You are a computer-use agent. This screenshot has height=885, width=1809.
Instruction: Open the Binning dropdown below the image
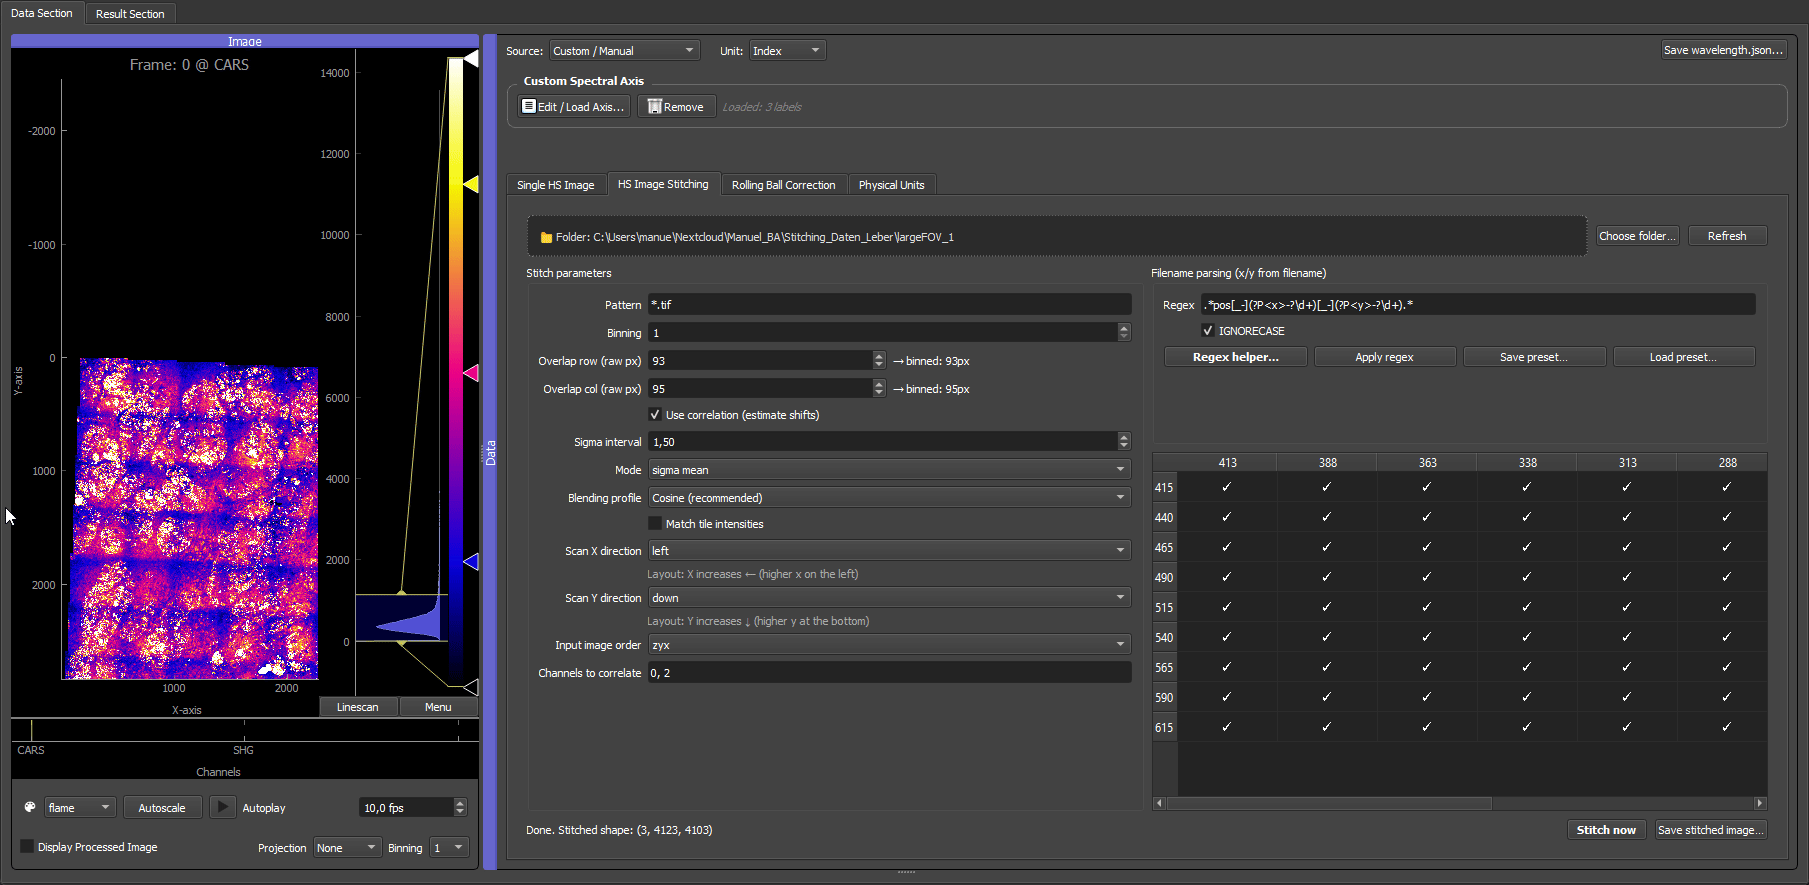click(449, 848)
